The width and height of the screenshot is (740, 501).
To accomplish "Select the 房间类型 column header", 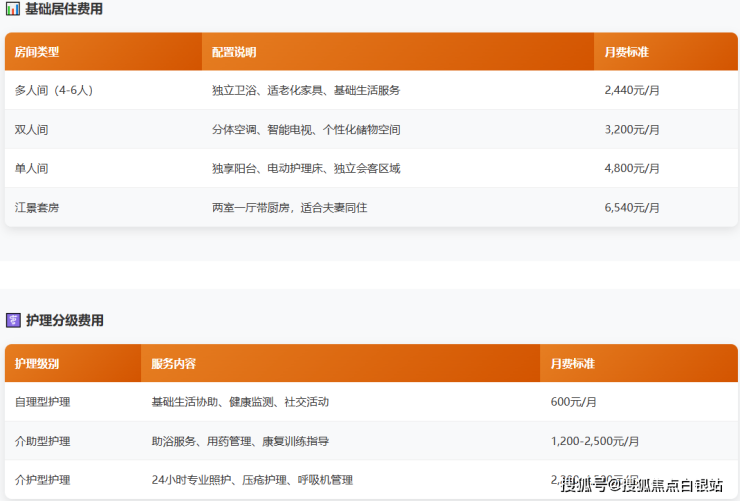I will point(37,52).
